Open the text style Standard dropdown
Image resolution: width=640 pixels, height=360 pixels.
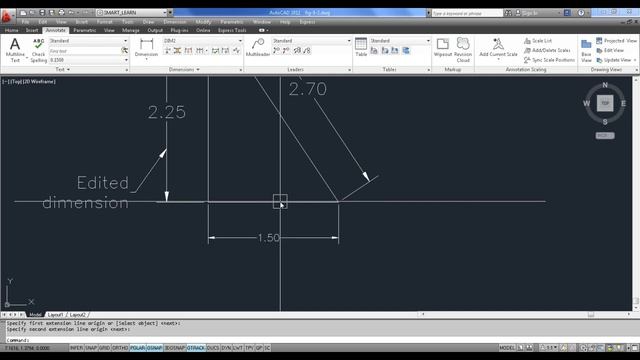tap(88, 41)
